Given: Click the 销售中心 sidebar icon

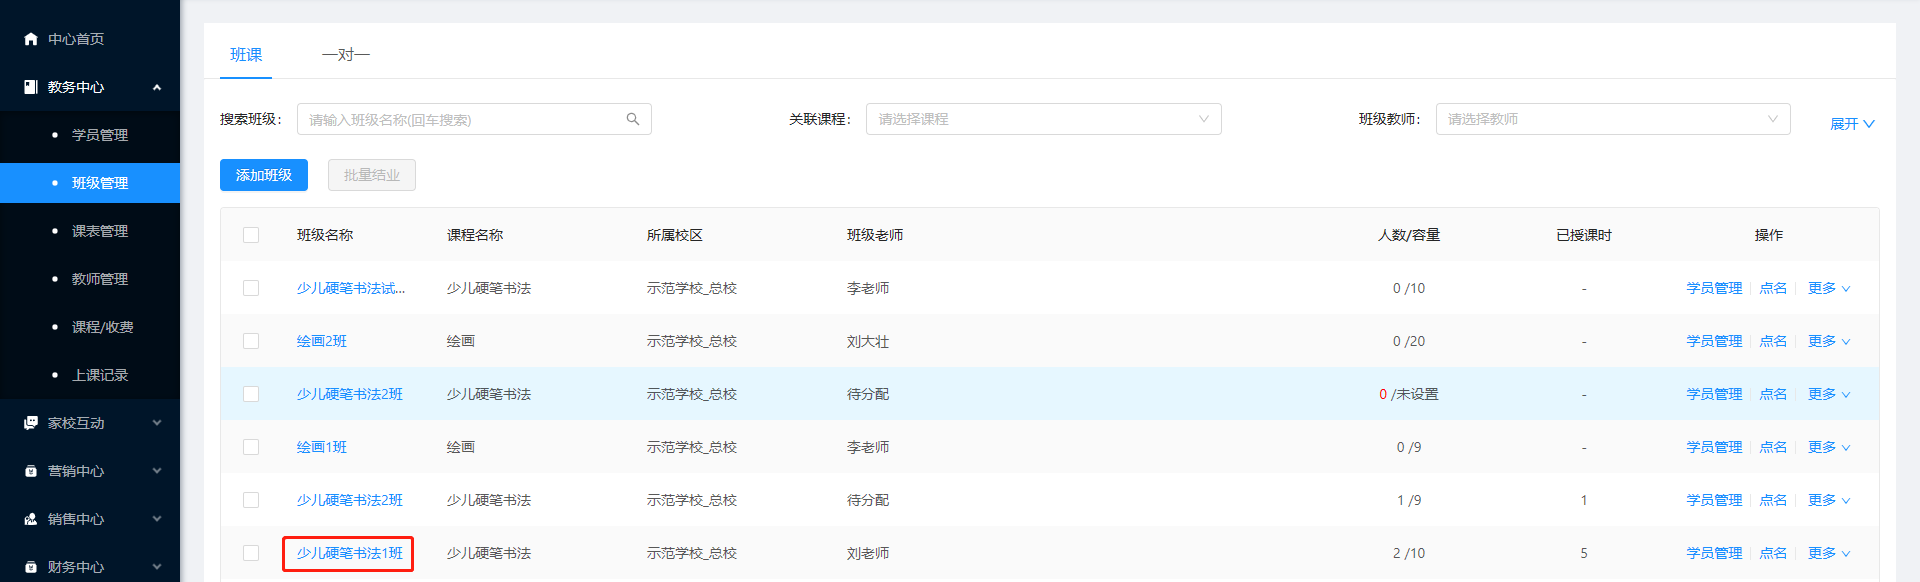Looking at the screenshot, I should tap(31, 519).
